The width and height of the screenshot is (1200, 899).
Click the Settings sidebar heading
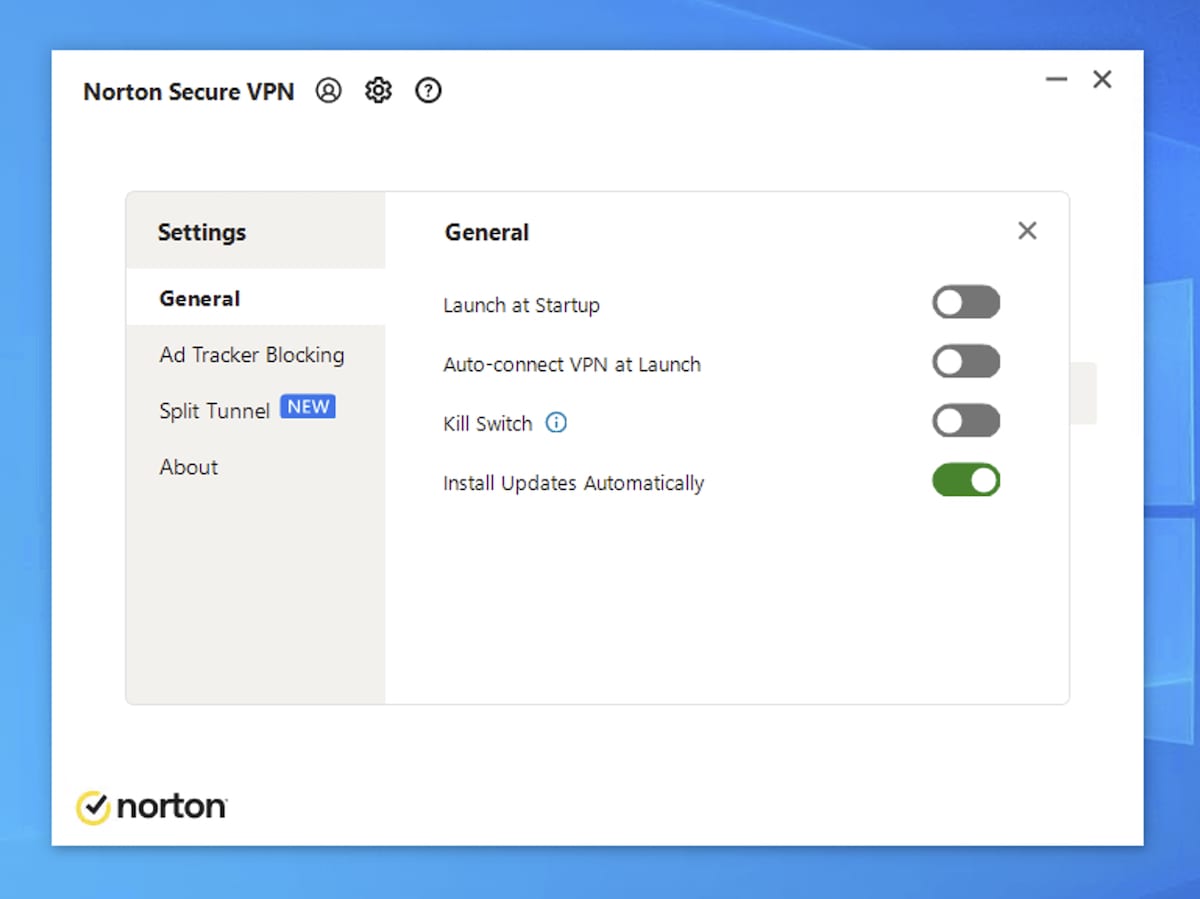pos(202,232)
